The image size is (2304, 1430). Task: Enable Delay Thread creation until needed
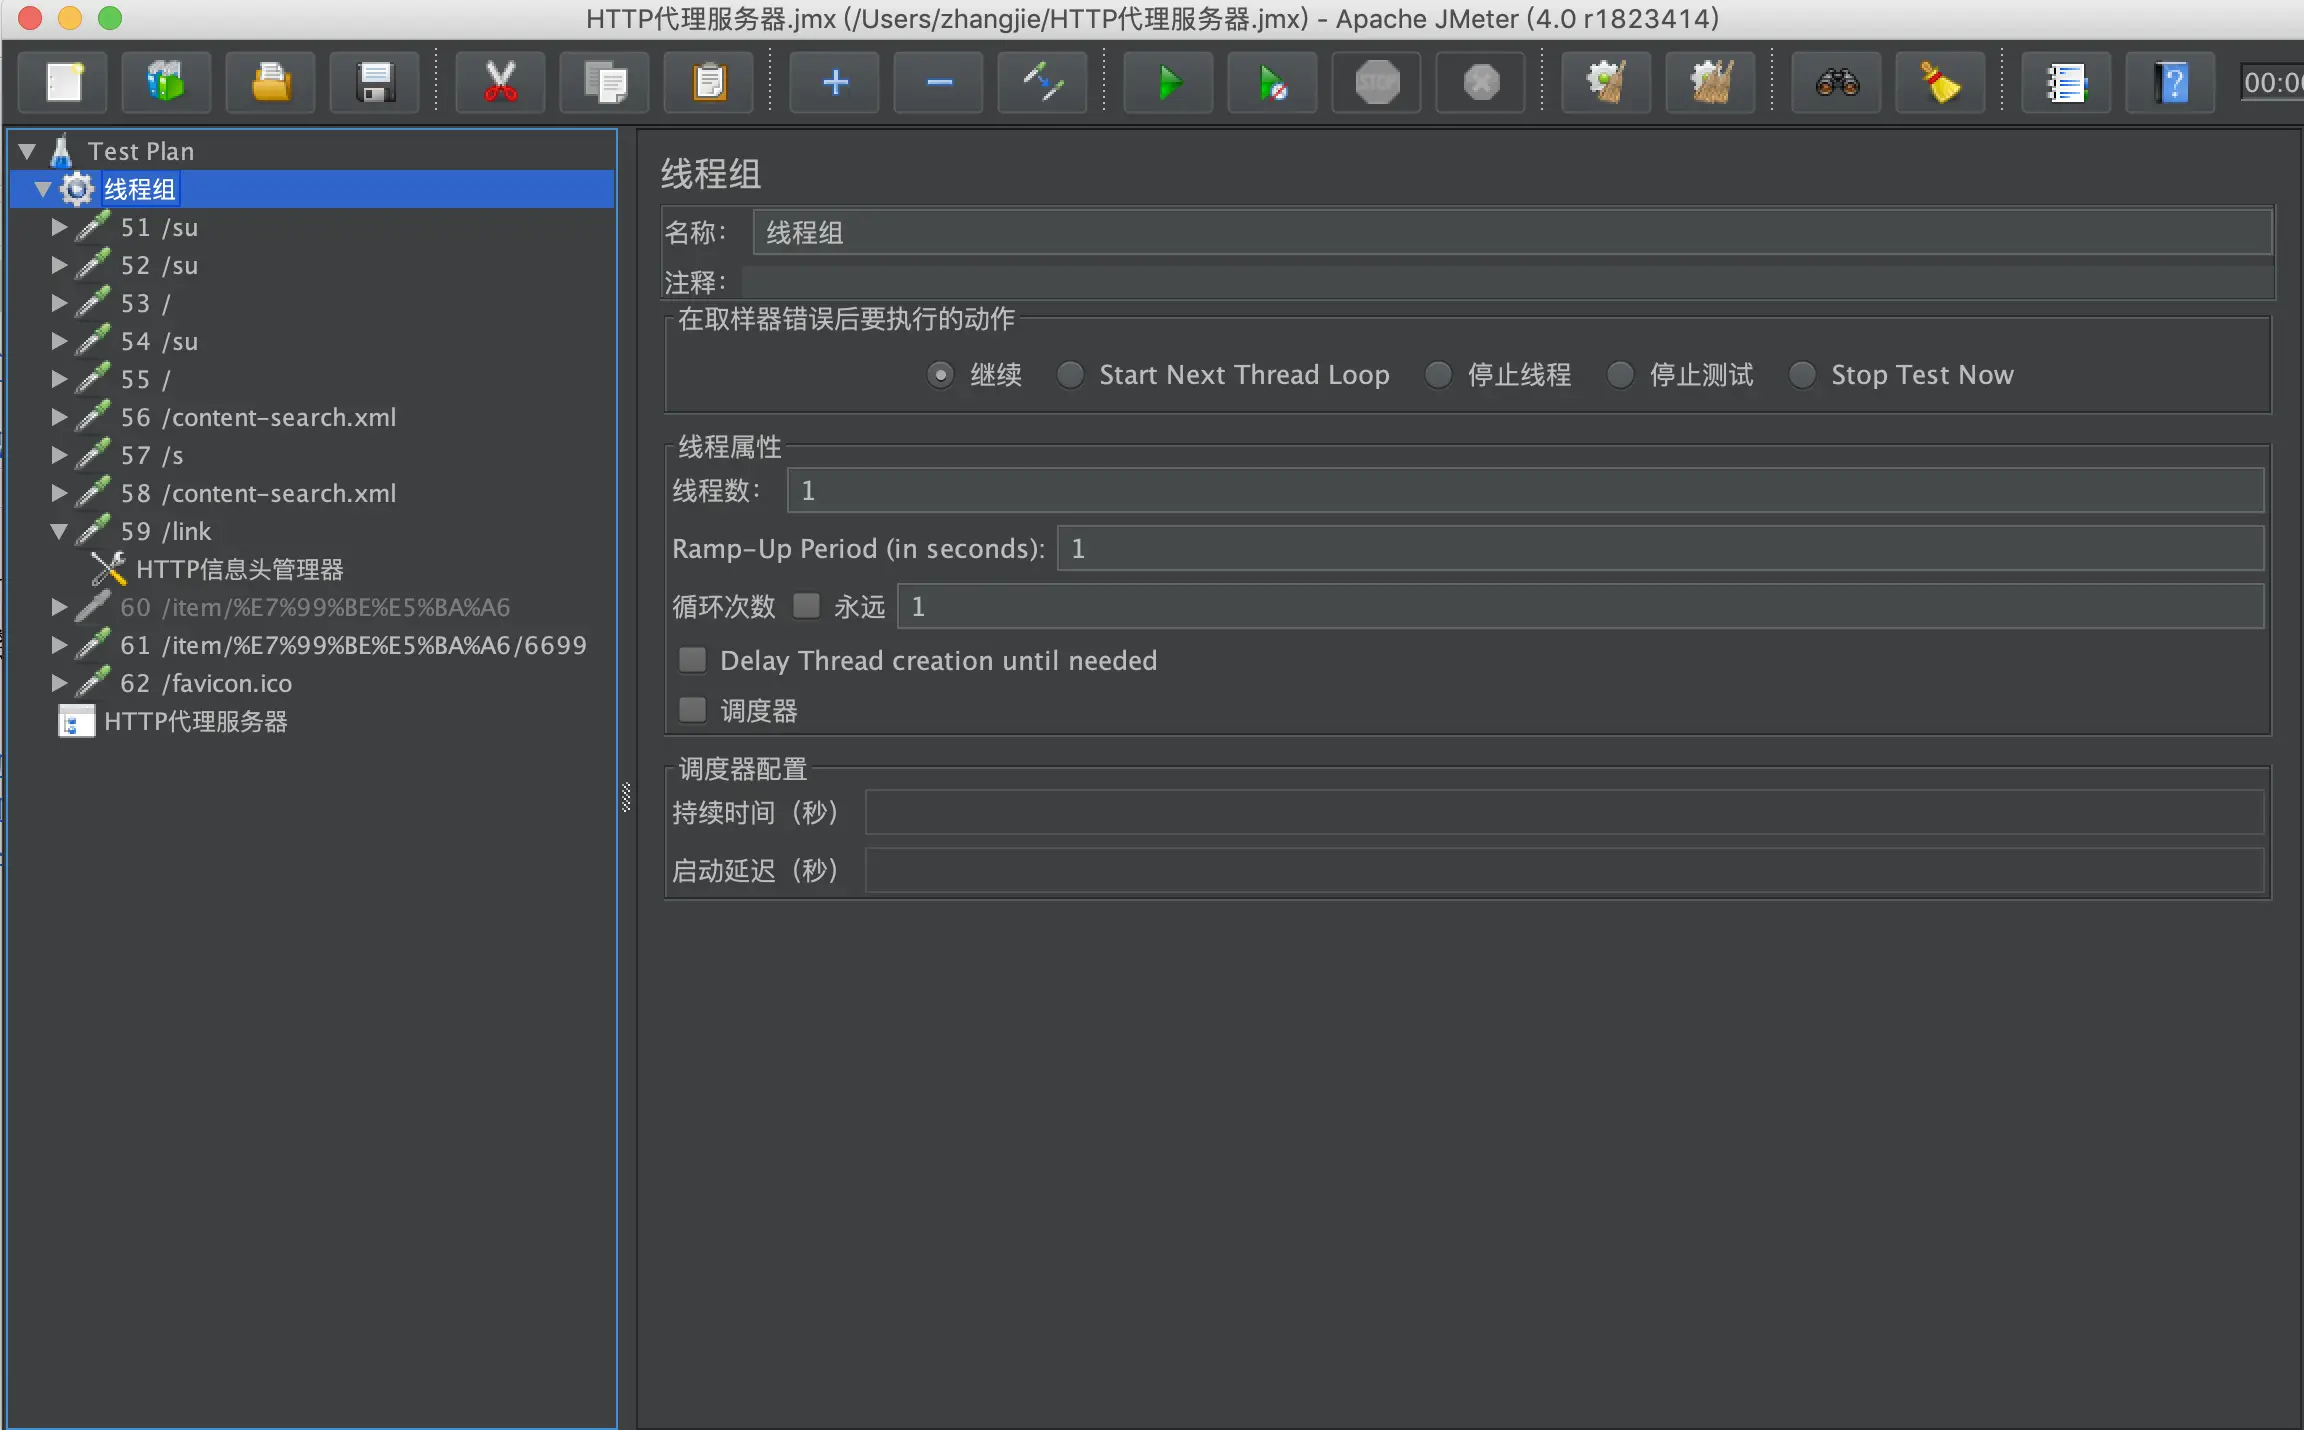[x=692, y=660]
